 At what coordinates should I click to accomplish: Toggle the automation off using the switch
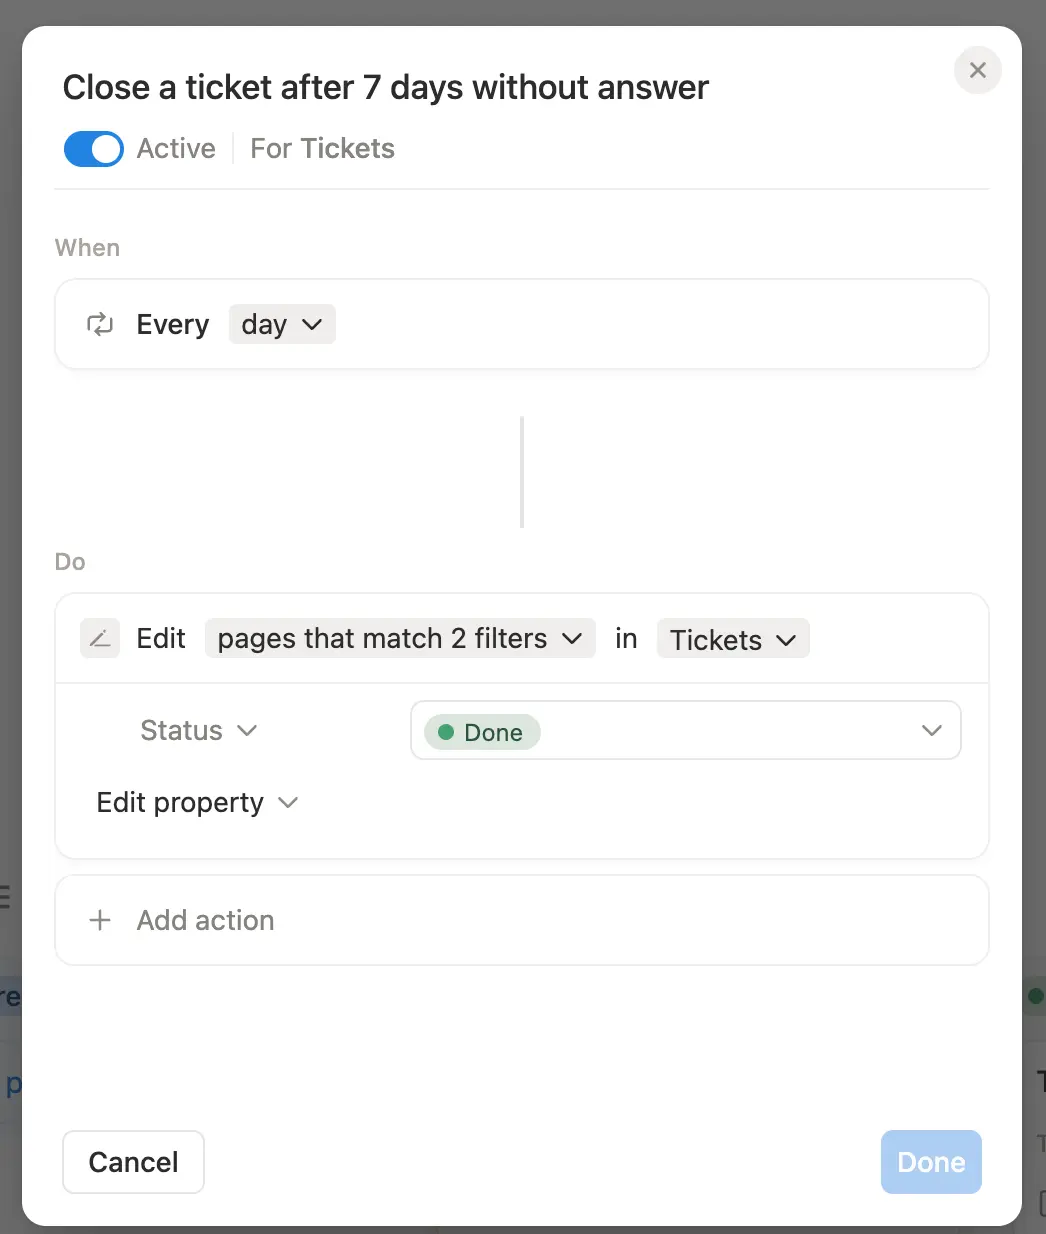tap(93, 148)
